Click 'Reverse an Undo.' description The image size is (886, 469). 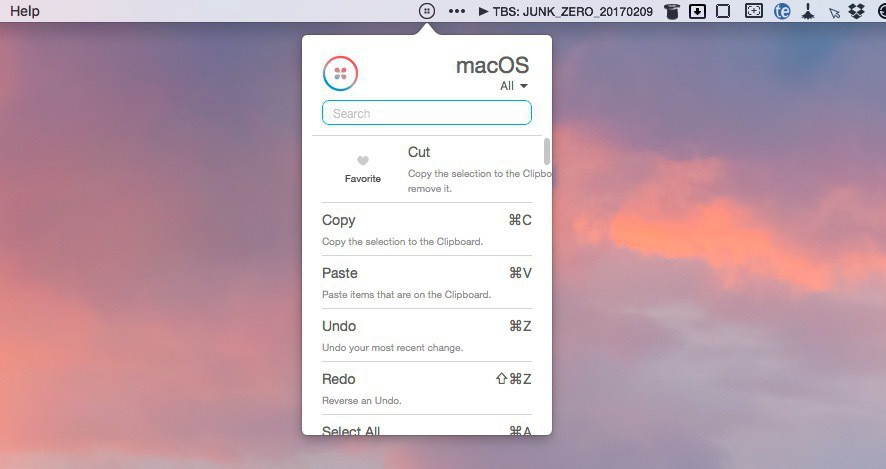pyautogui.click(x=362, y=401)
